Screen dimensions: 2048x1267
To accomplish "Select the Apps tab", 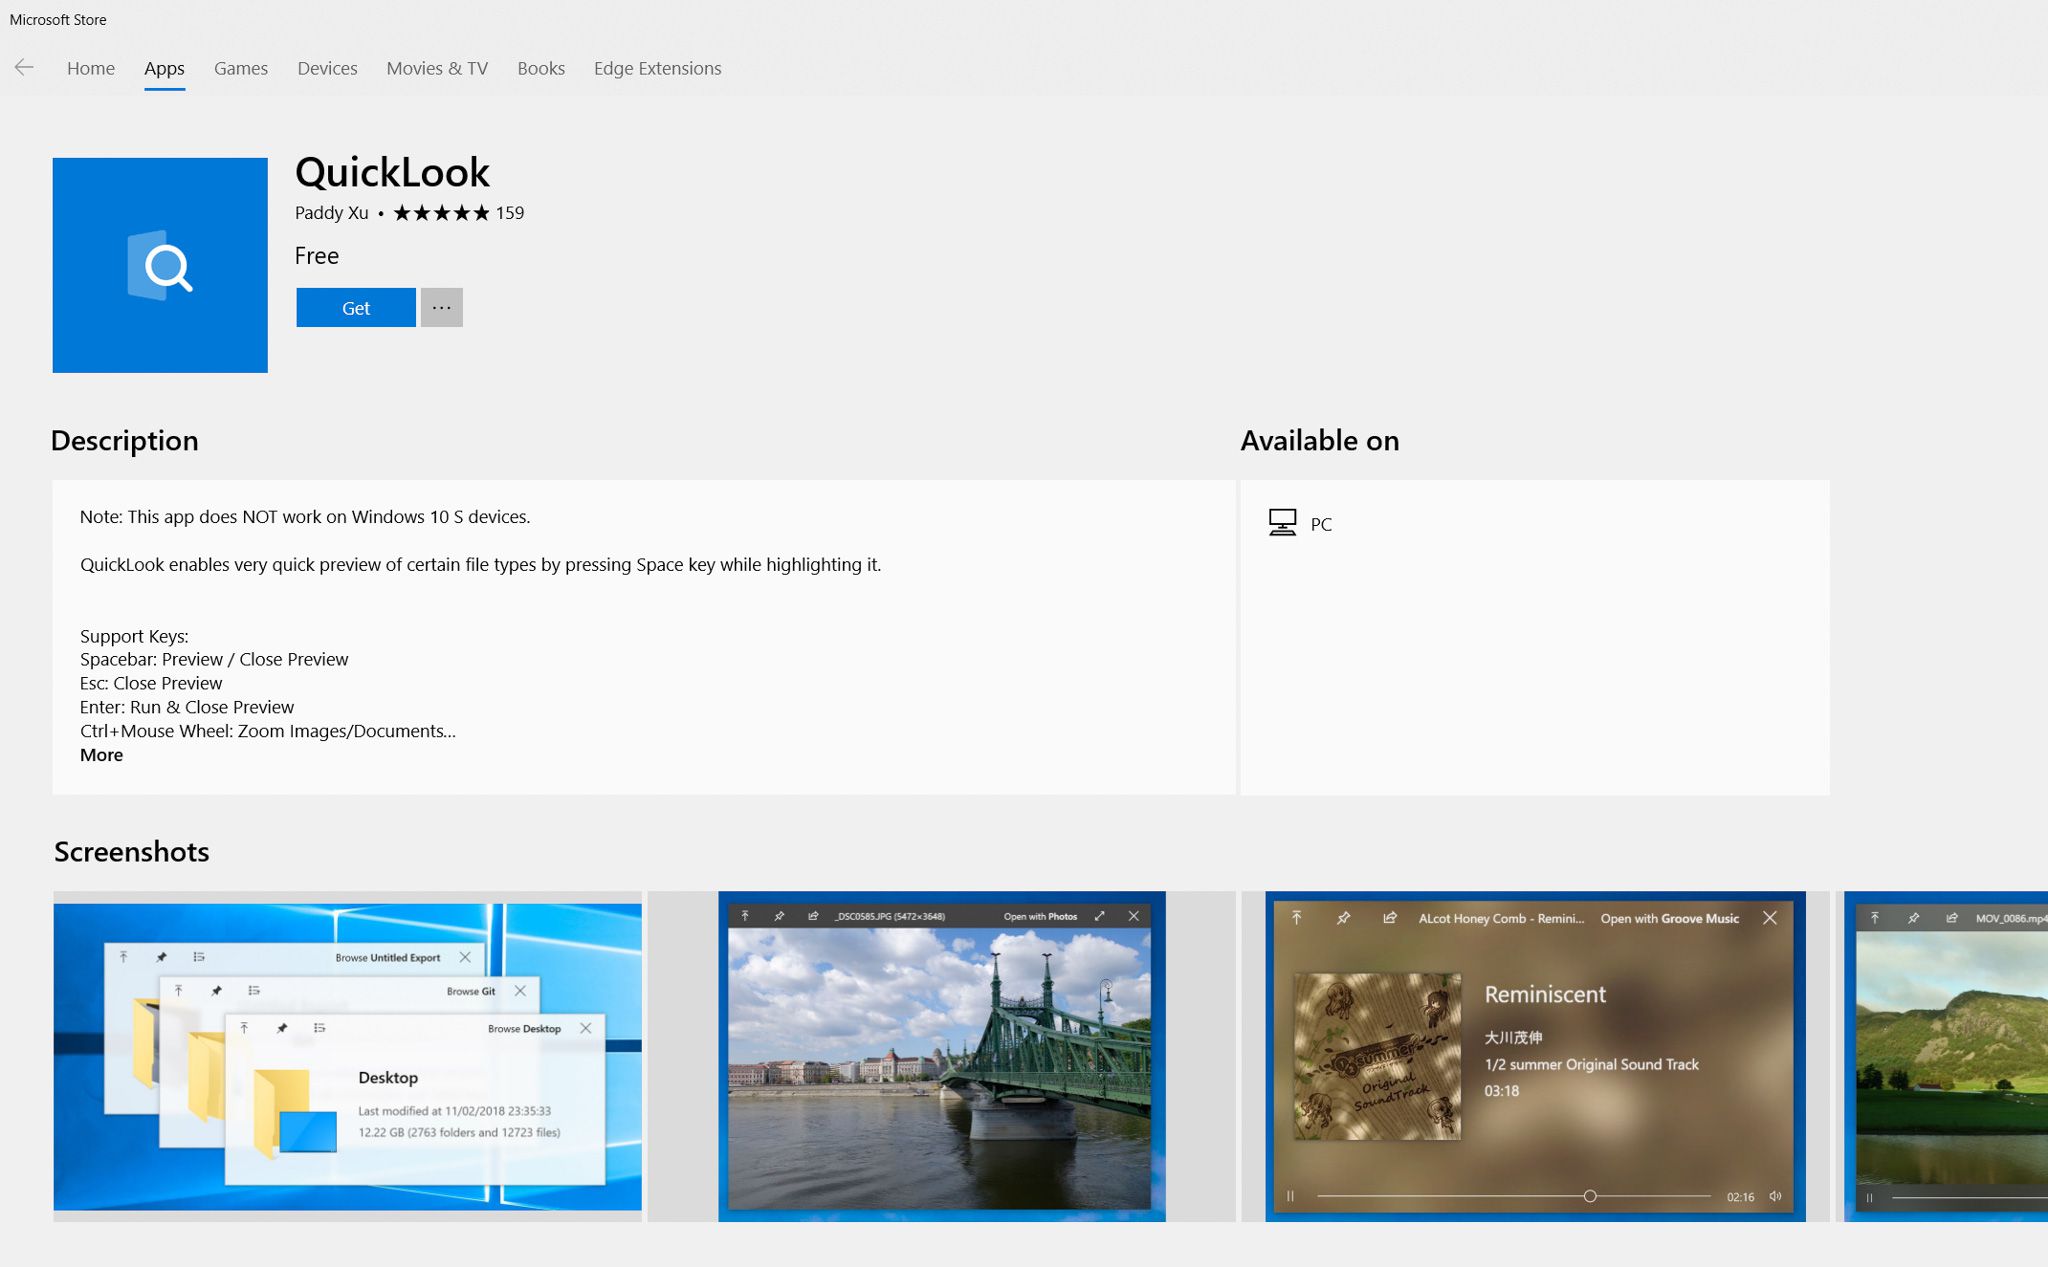I will pyautogui.click(x=164, y=68).
